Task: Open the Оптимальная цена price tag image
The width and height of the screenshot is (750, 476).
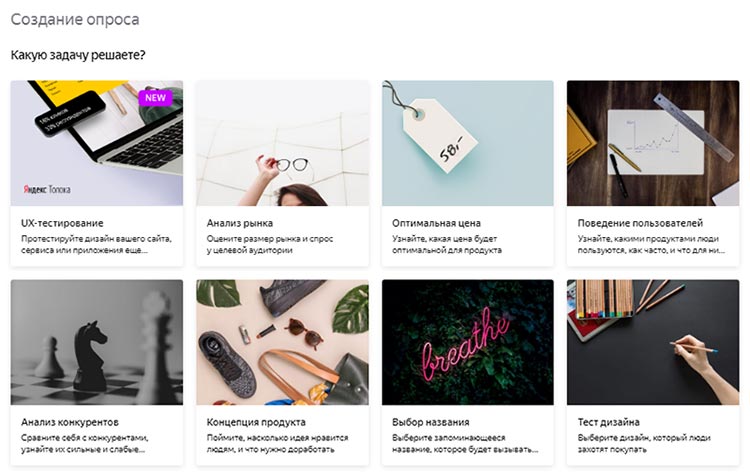Action: click(x=467, y=143)
